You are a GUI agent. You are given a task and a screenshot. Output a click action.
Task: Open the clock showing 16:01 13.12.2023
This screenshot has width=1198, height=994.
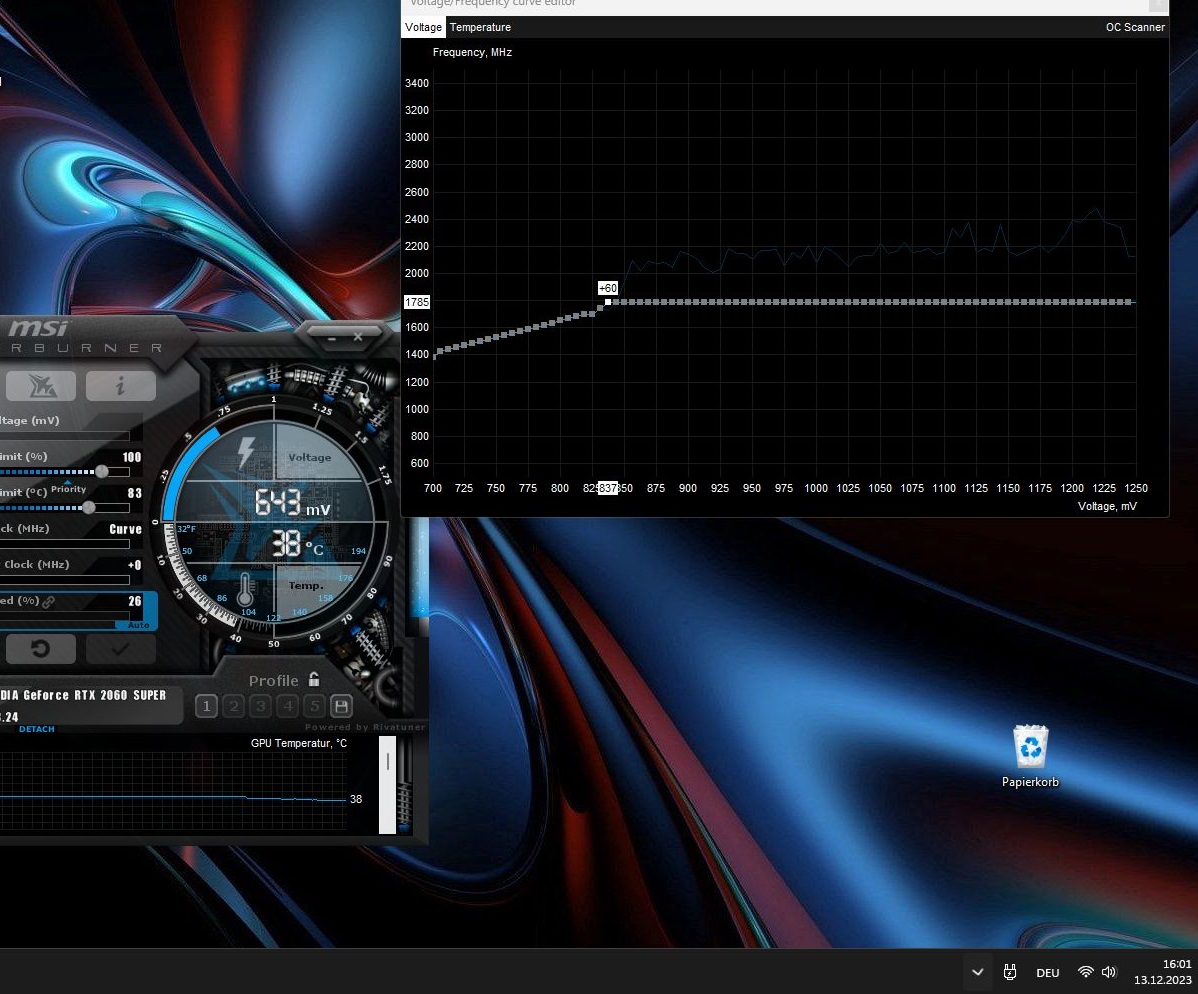click(1162, 972)
